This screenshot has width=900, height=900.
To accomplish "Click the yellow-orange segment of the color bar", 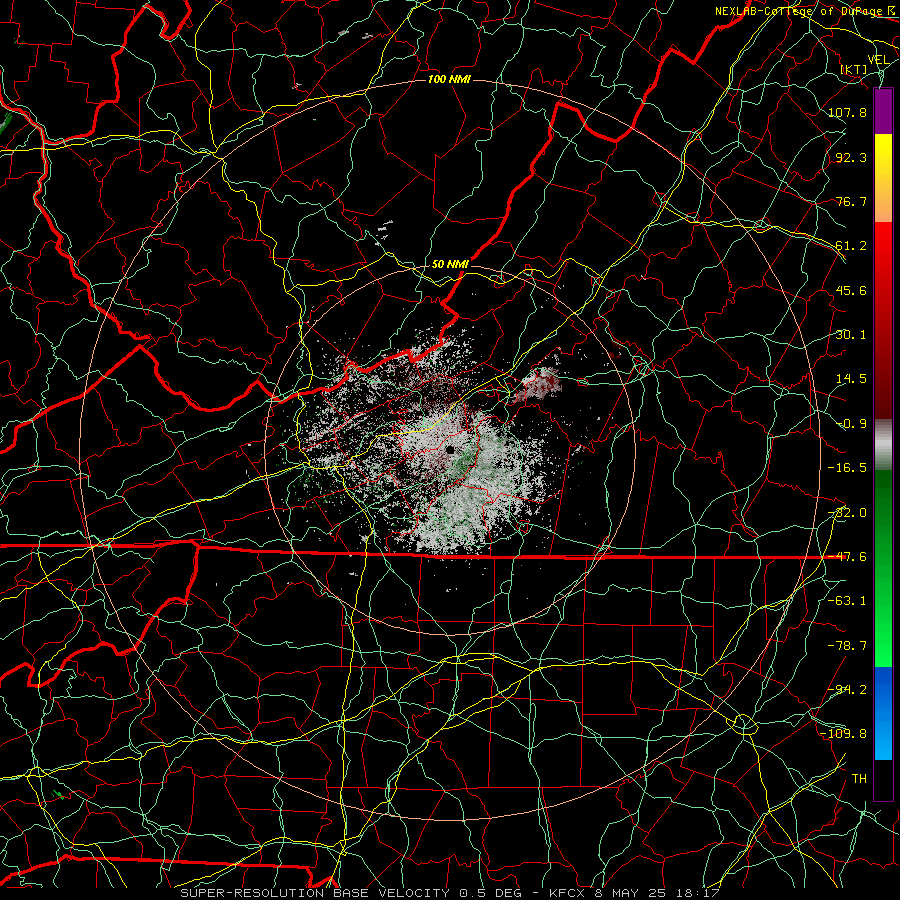I will click(883, 178).
